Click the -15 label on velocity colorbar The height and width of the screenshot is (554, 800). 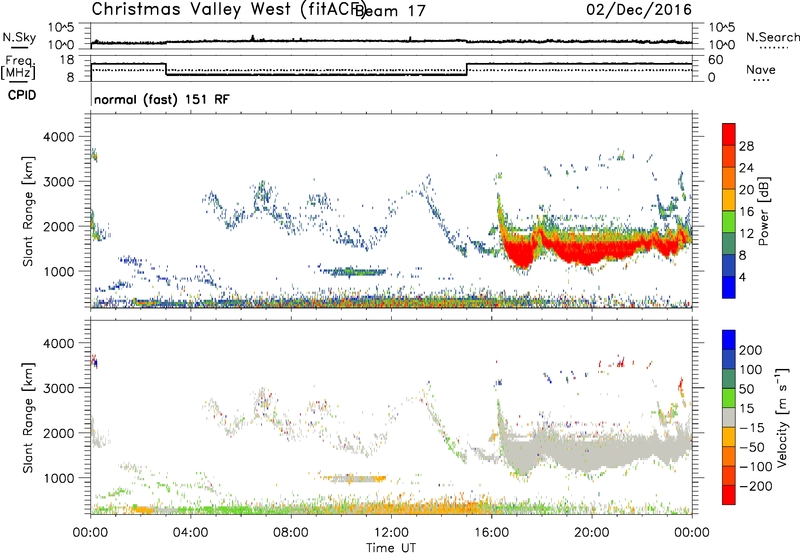click(752, 428)
